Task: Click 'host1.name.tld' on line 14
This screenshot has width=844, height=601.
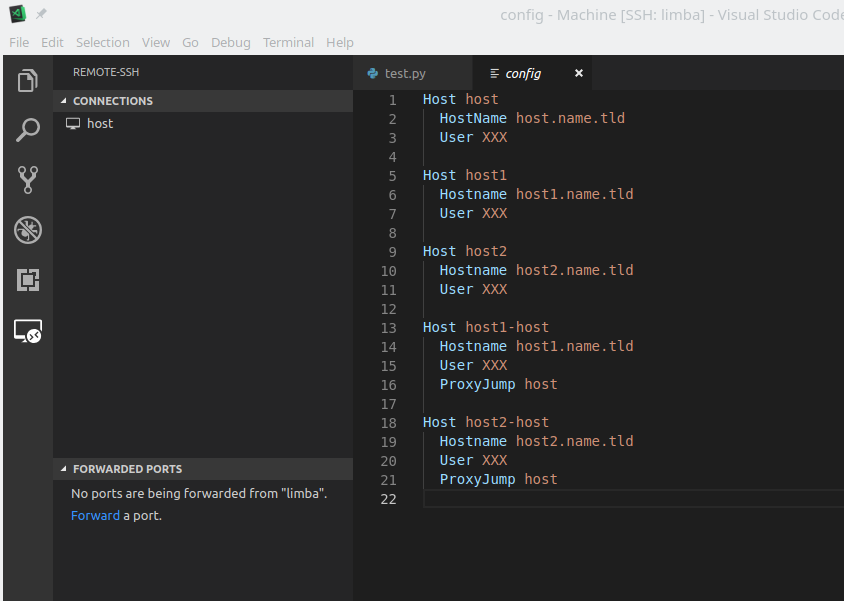Action: click(574, 346)
